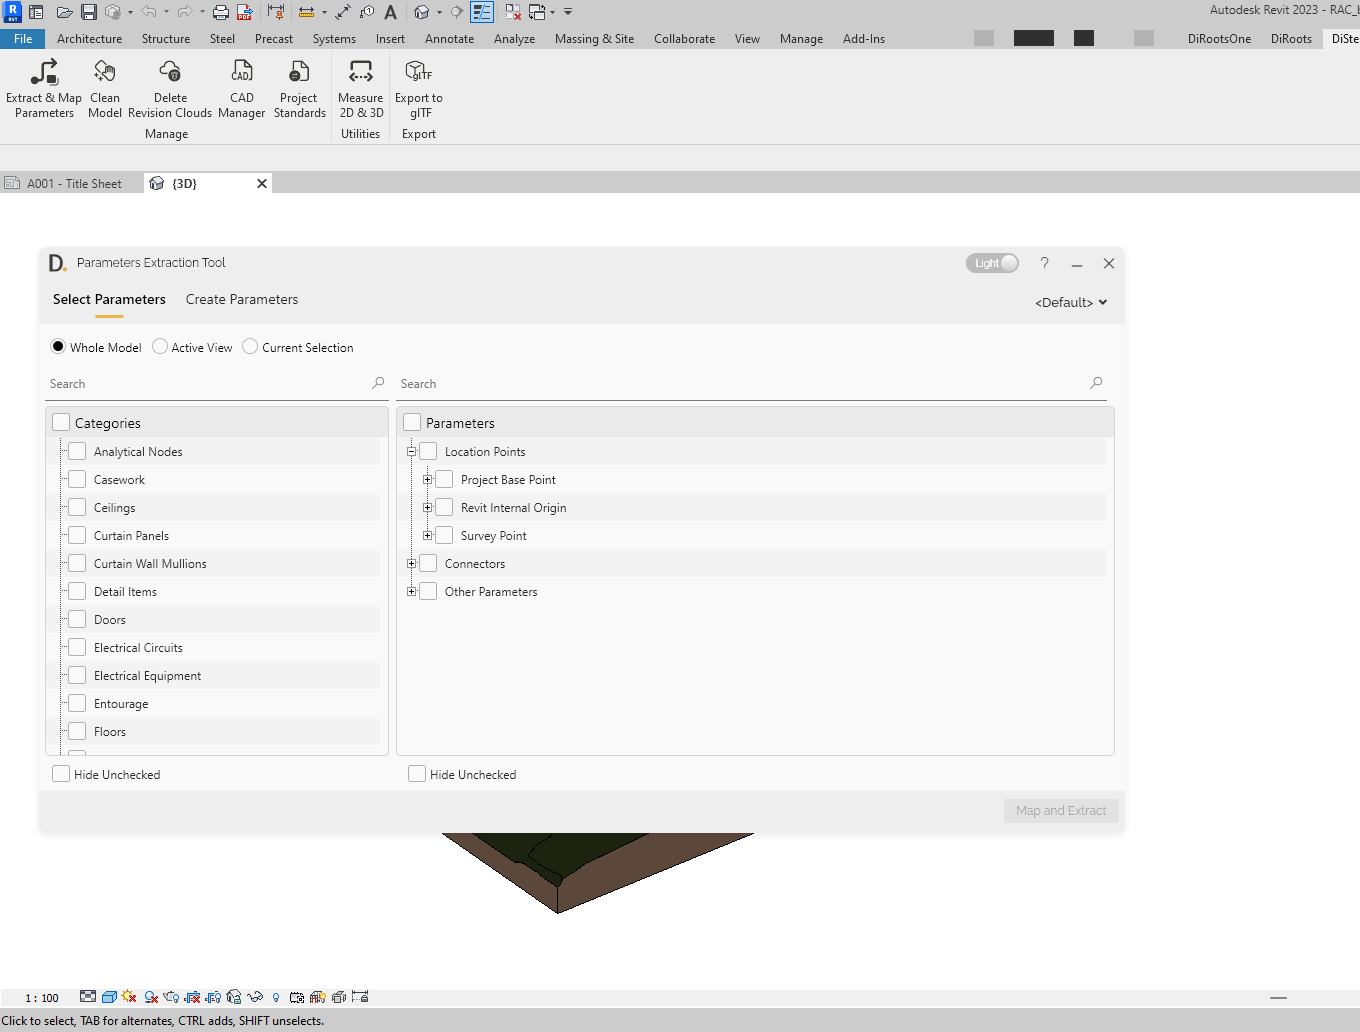The image size is (1360, 1032).
Task: Expand the Survey Point node
Action: coord(428,535)
